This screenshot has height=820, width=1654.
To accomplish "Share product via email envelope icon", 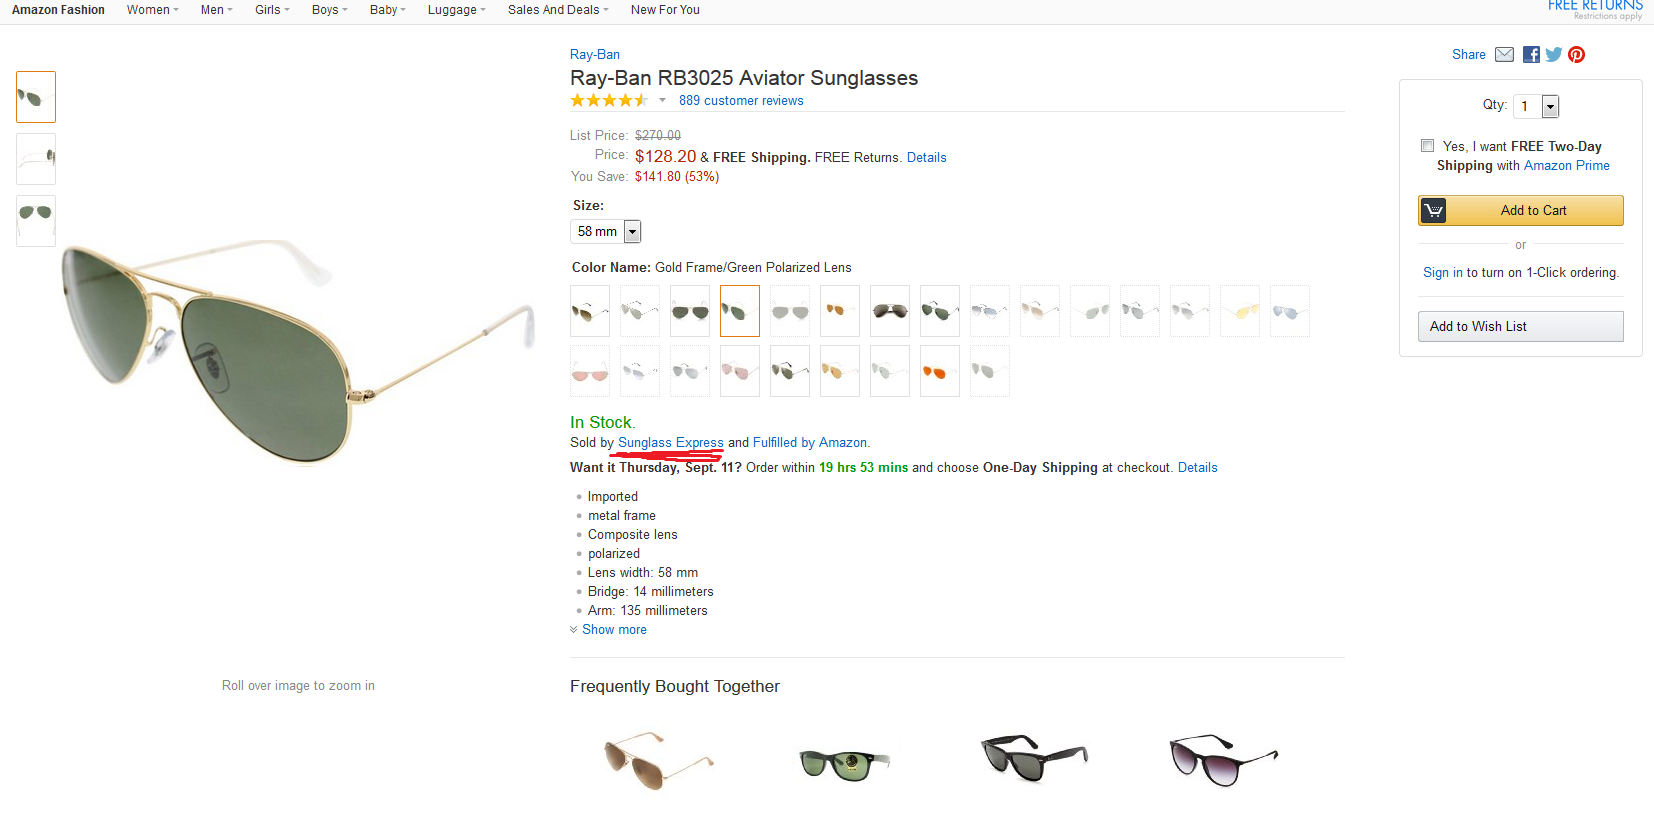I will coord(1504,54).
